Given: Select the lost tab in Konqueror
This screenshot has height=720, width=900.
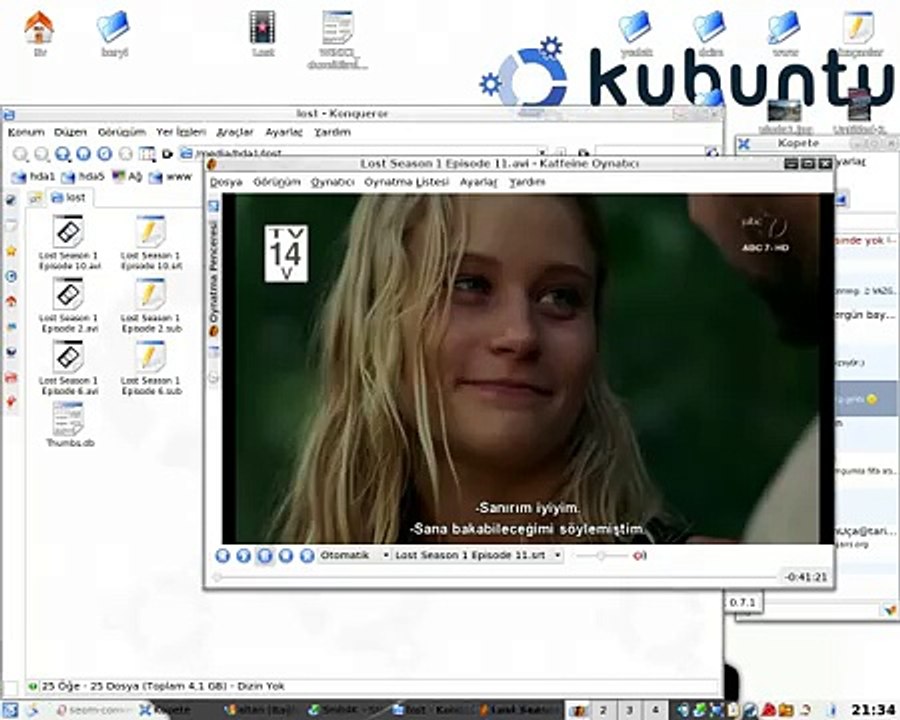Looking at the screenshot, I should pyautogui.click(x=69, y=198).
